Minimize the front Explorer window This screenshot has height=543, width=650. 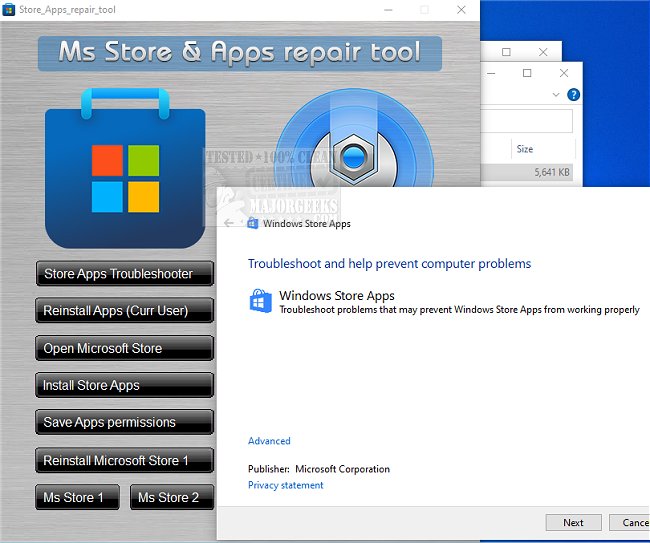pyautogui.click(x=491, y=73)
